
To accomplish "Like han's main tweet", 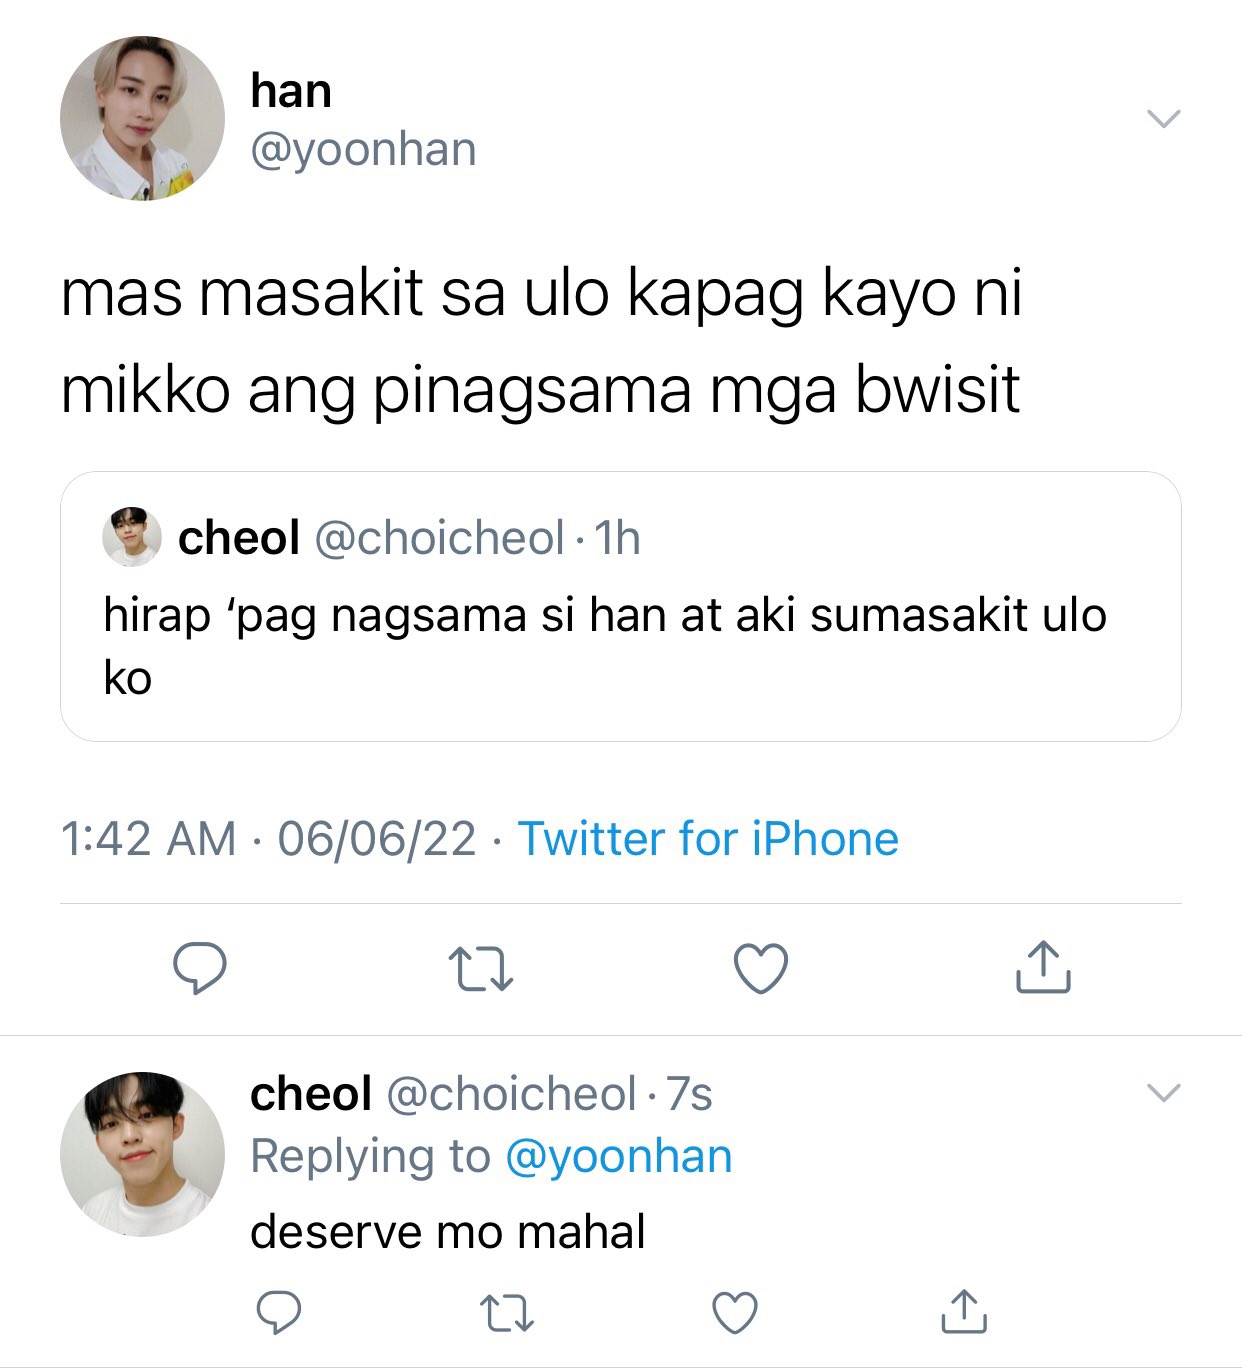I will [x=761, y=968].
